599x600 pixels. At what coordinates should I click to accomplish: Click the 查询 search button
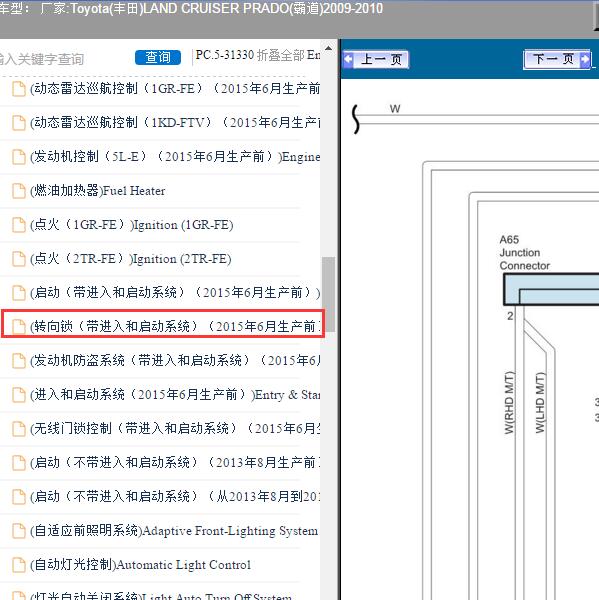click(158, 57)
